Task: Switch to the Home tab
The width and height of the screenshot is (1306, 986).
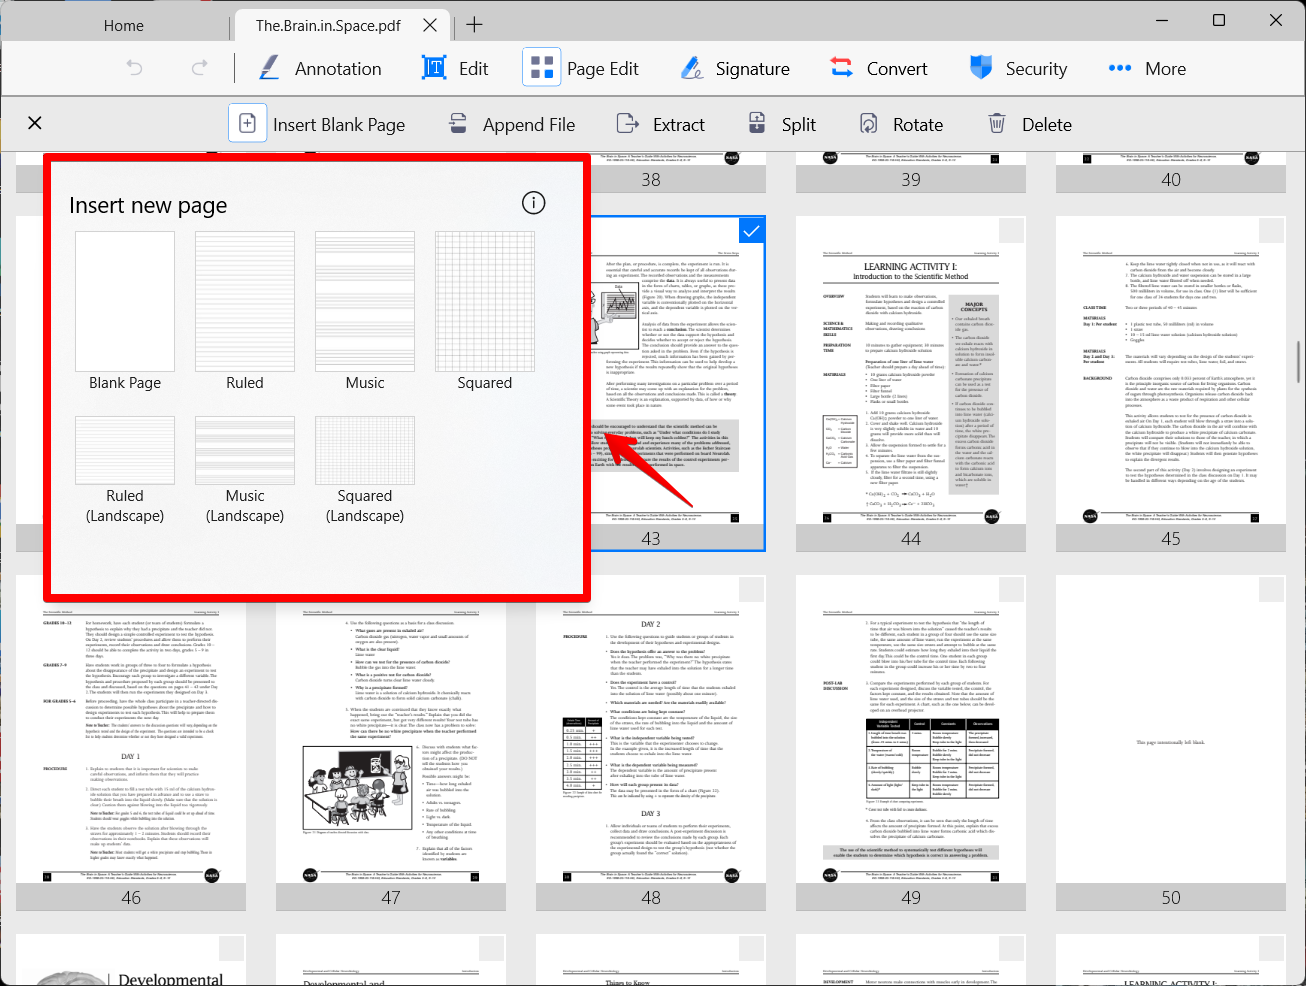Action: tap(124, 25)
